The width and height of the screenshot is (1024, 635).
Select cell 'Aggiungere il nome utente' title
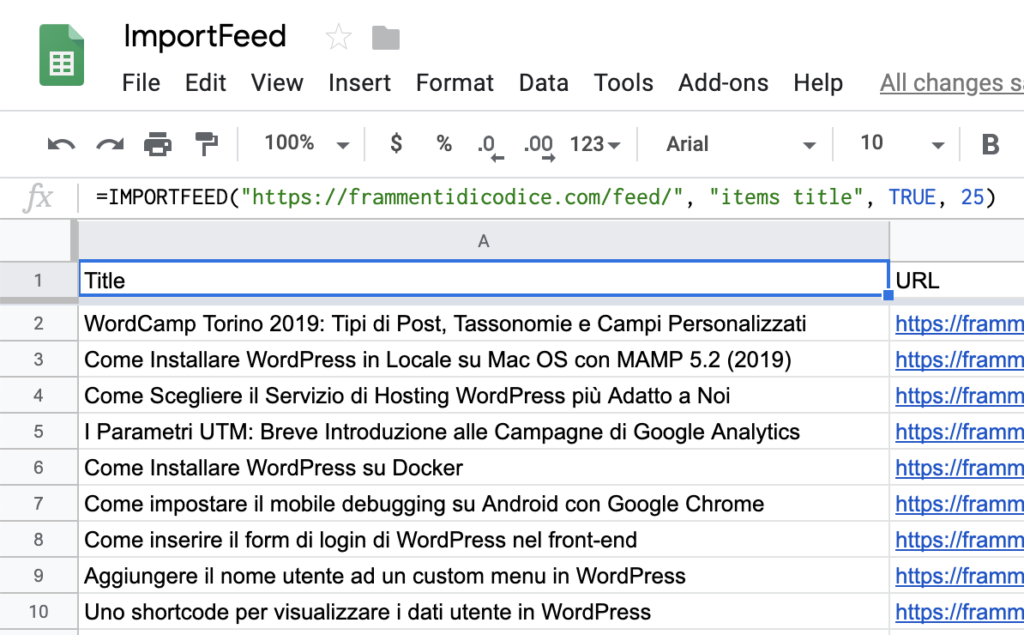pyautogui.click(x=483, y=576)
